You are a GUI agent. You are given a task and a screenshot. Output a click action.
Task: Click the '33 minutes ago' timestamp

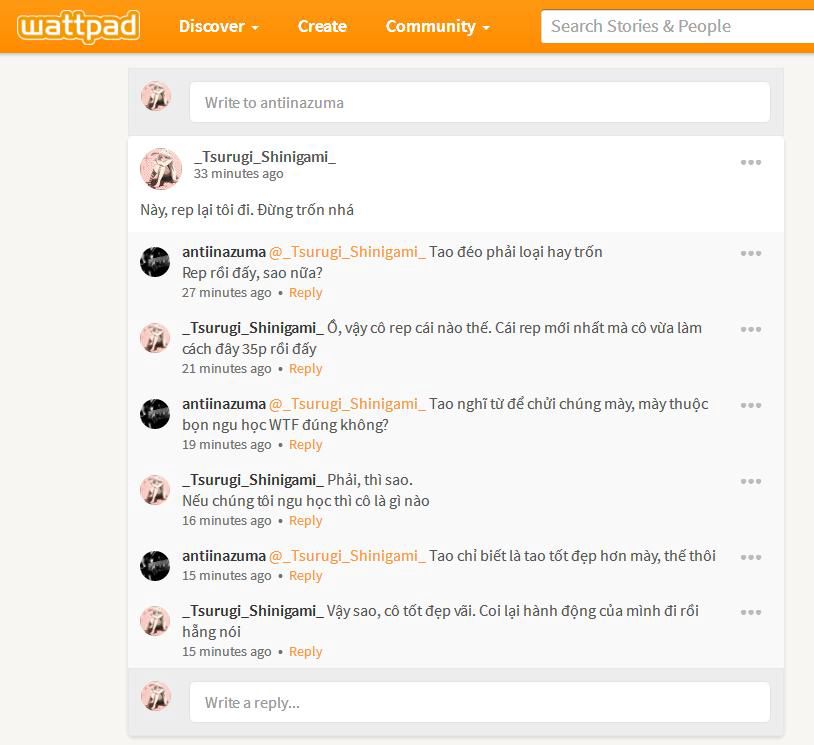tap(238, 173)
